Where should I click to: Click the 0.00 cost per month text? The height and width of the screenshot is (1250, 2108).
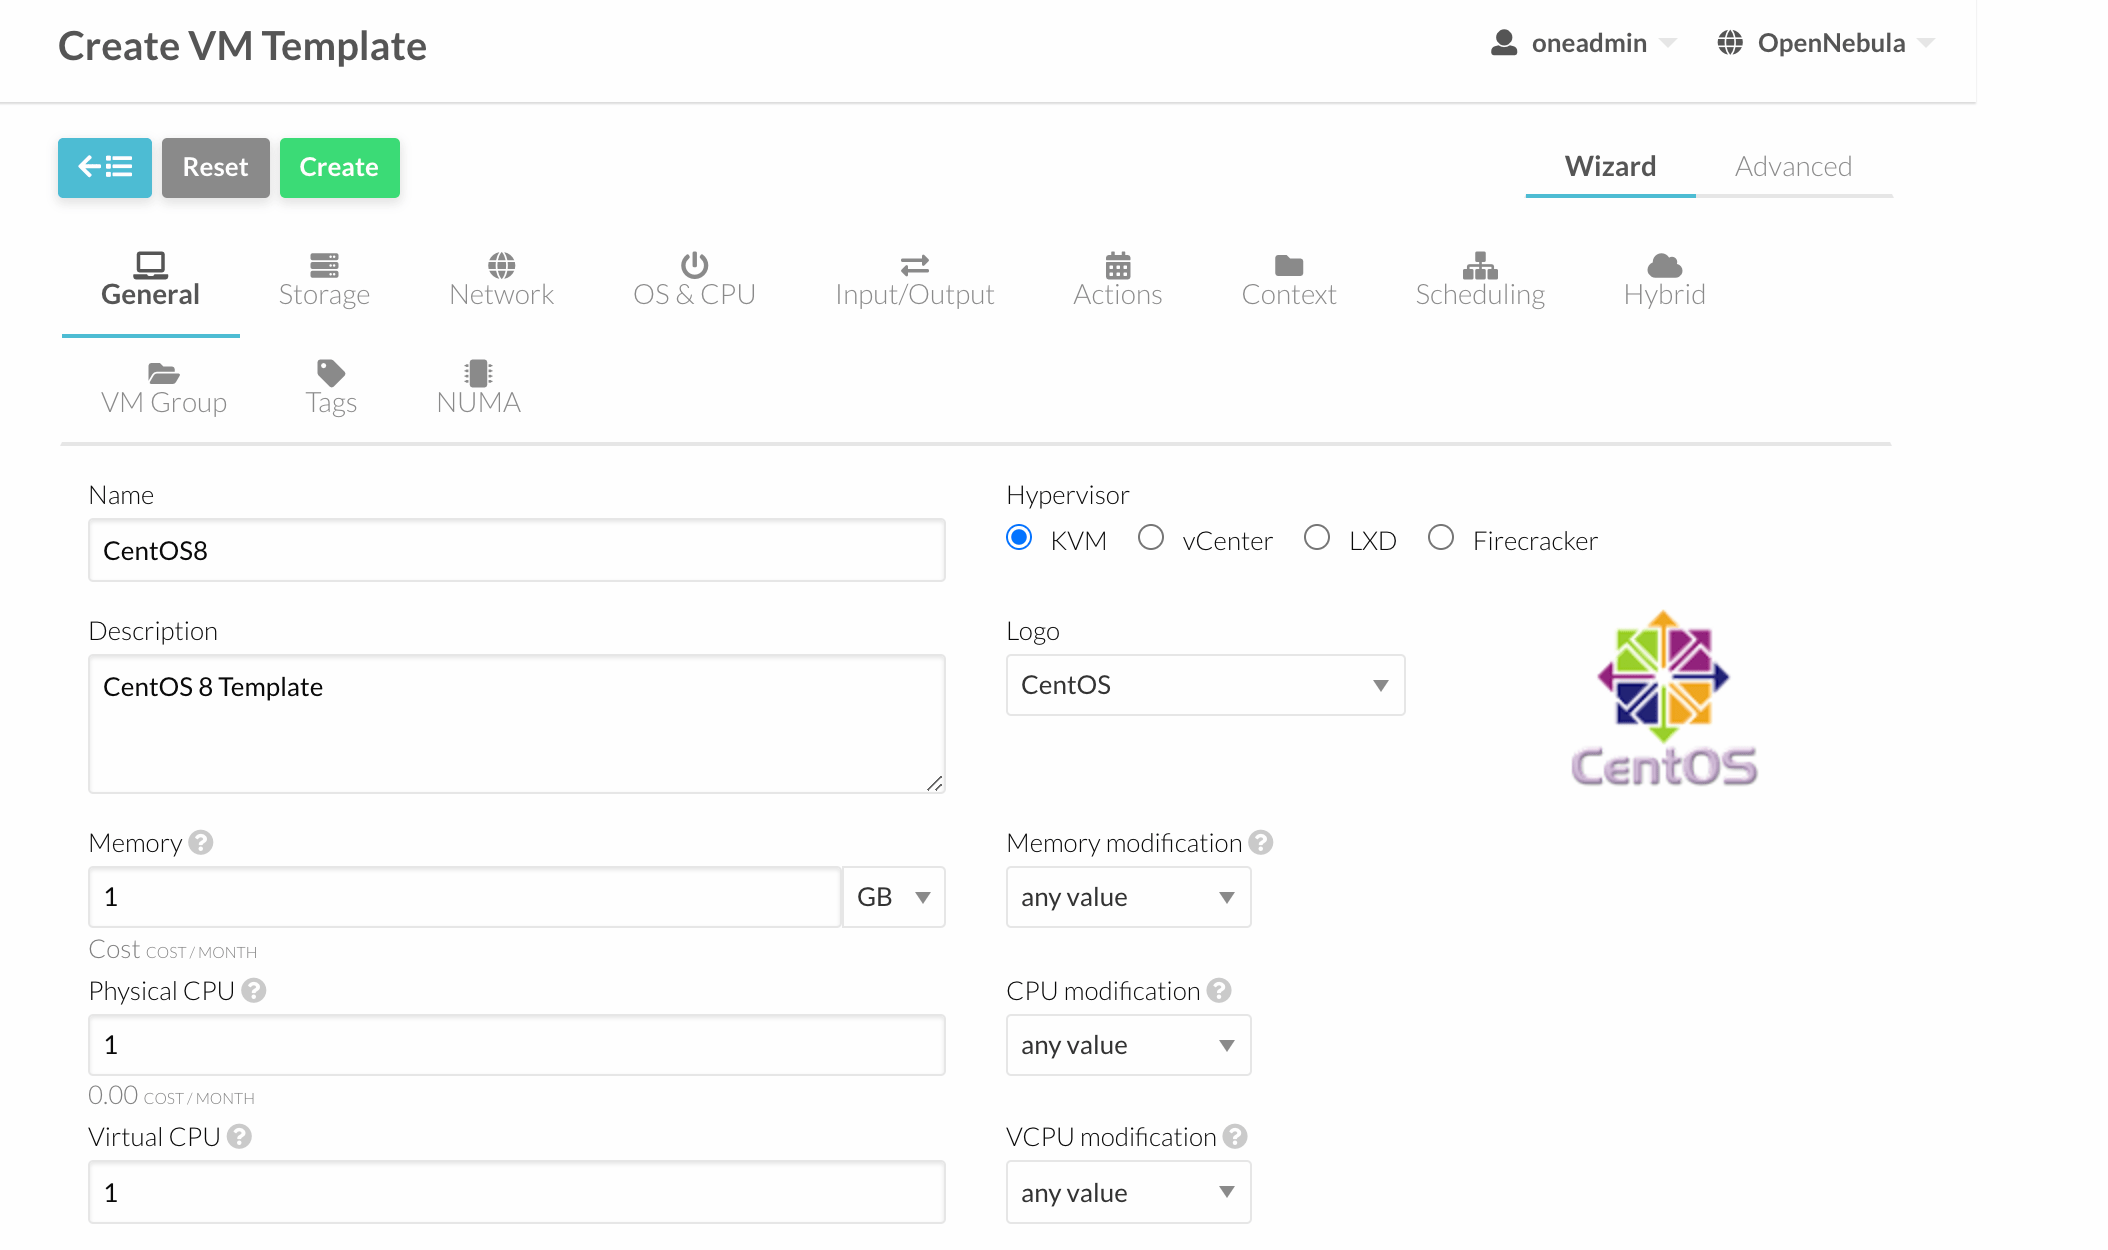172,1096
